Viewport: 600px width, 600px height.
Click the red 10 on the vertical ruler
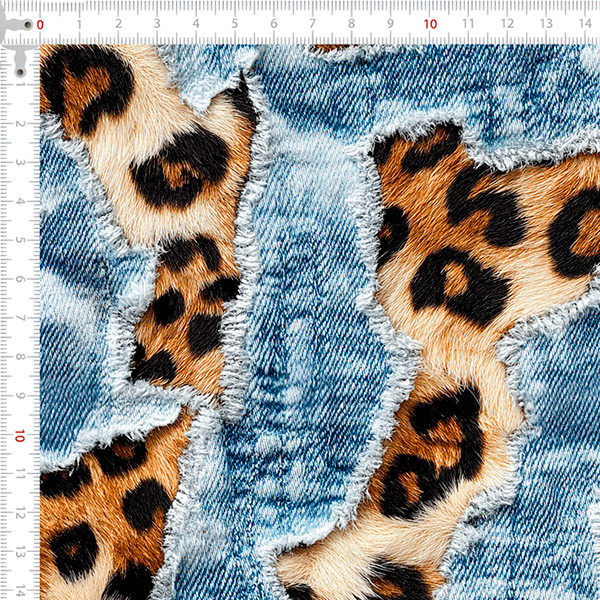pos(20,435)
